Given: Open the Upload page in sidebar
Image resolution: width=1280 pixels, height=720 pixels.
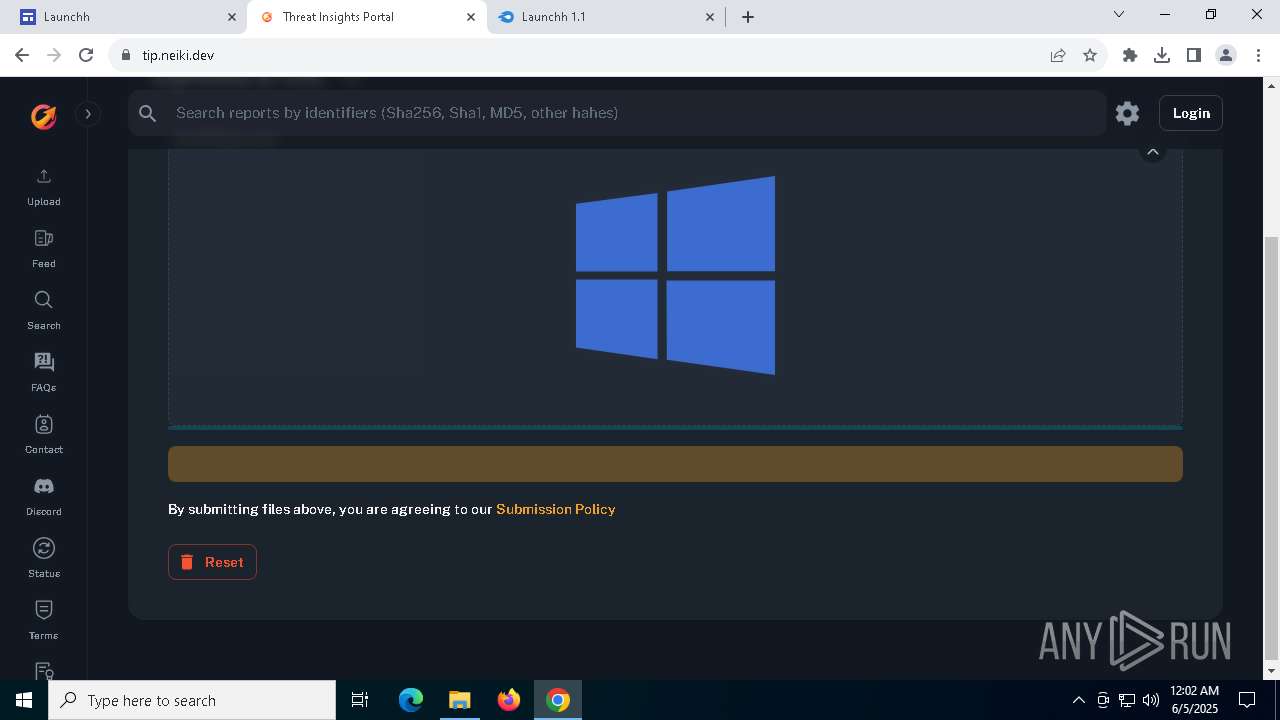Looking at the screenshot, I should point(43,187).
